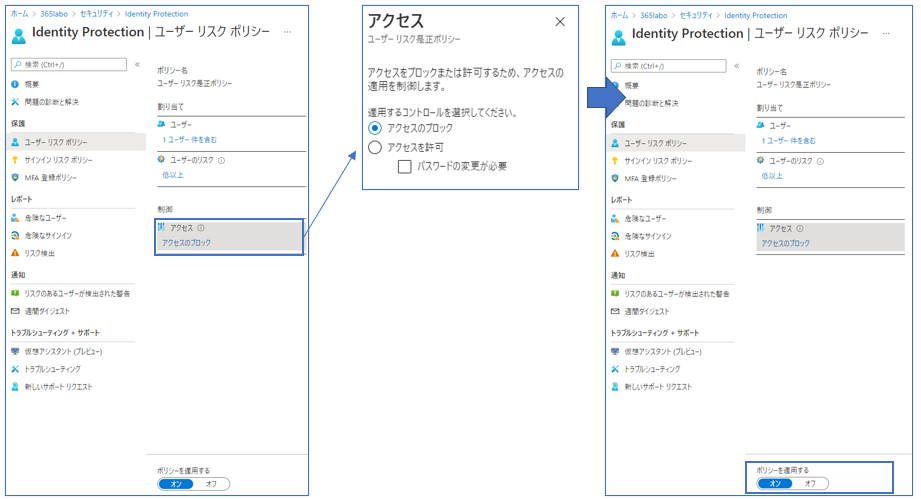The width and height of the screenshot is (921, 499).
Task: Click 危険なユーザー icon in right window
Action: point(615,218)
